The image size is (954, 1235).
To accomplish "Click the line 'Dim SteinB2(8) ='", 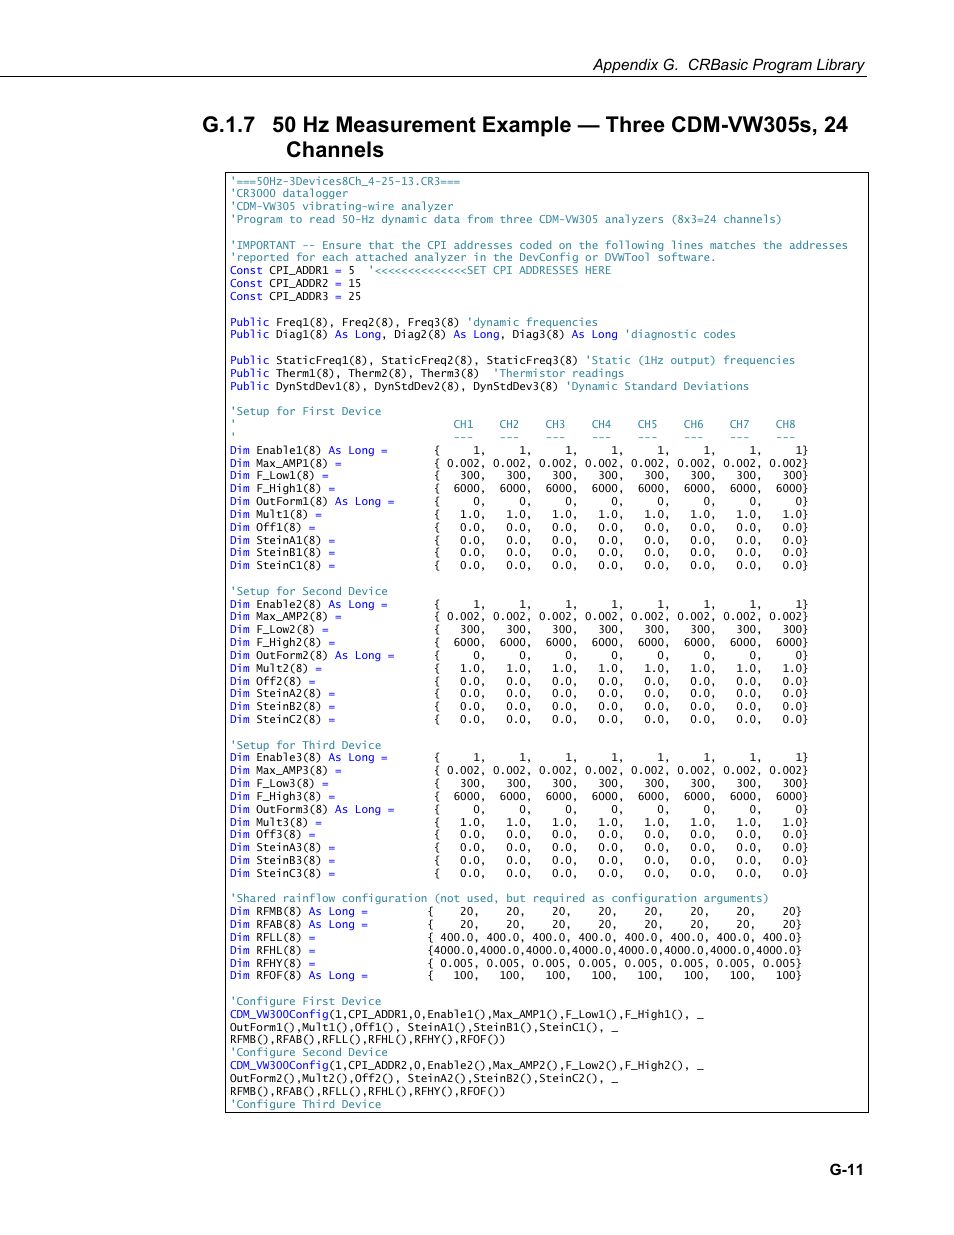I will (519, 707).
